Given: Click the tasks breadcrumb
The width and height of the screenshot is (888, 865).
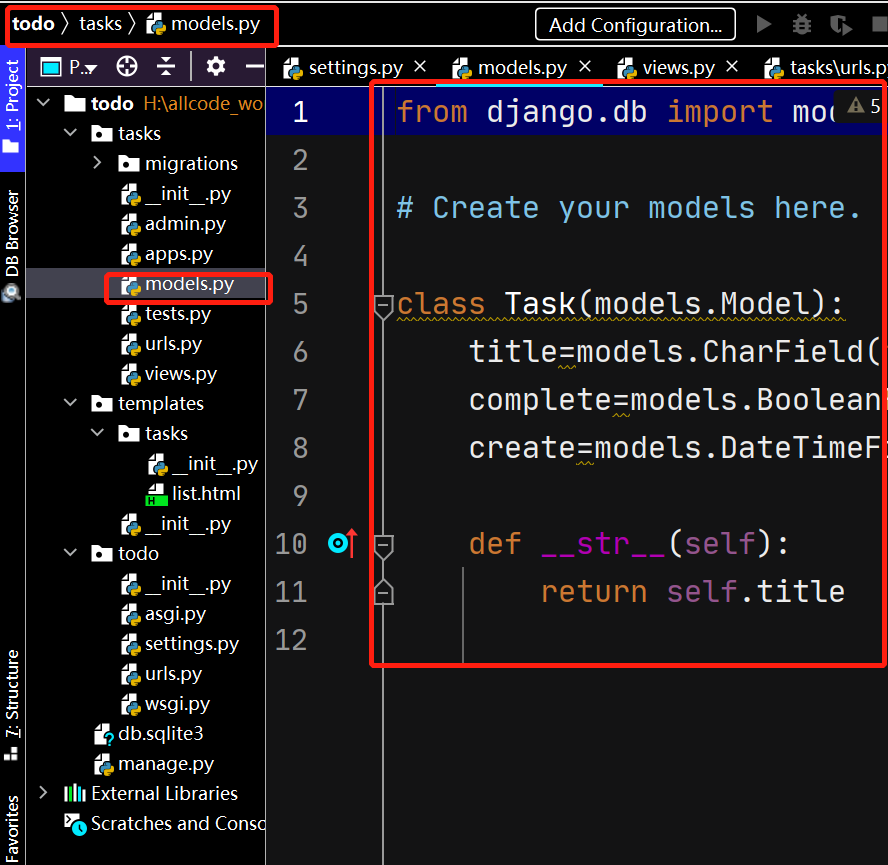Looking at the screenshot, I should pyautogui.click(x=100, y=24).
